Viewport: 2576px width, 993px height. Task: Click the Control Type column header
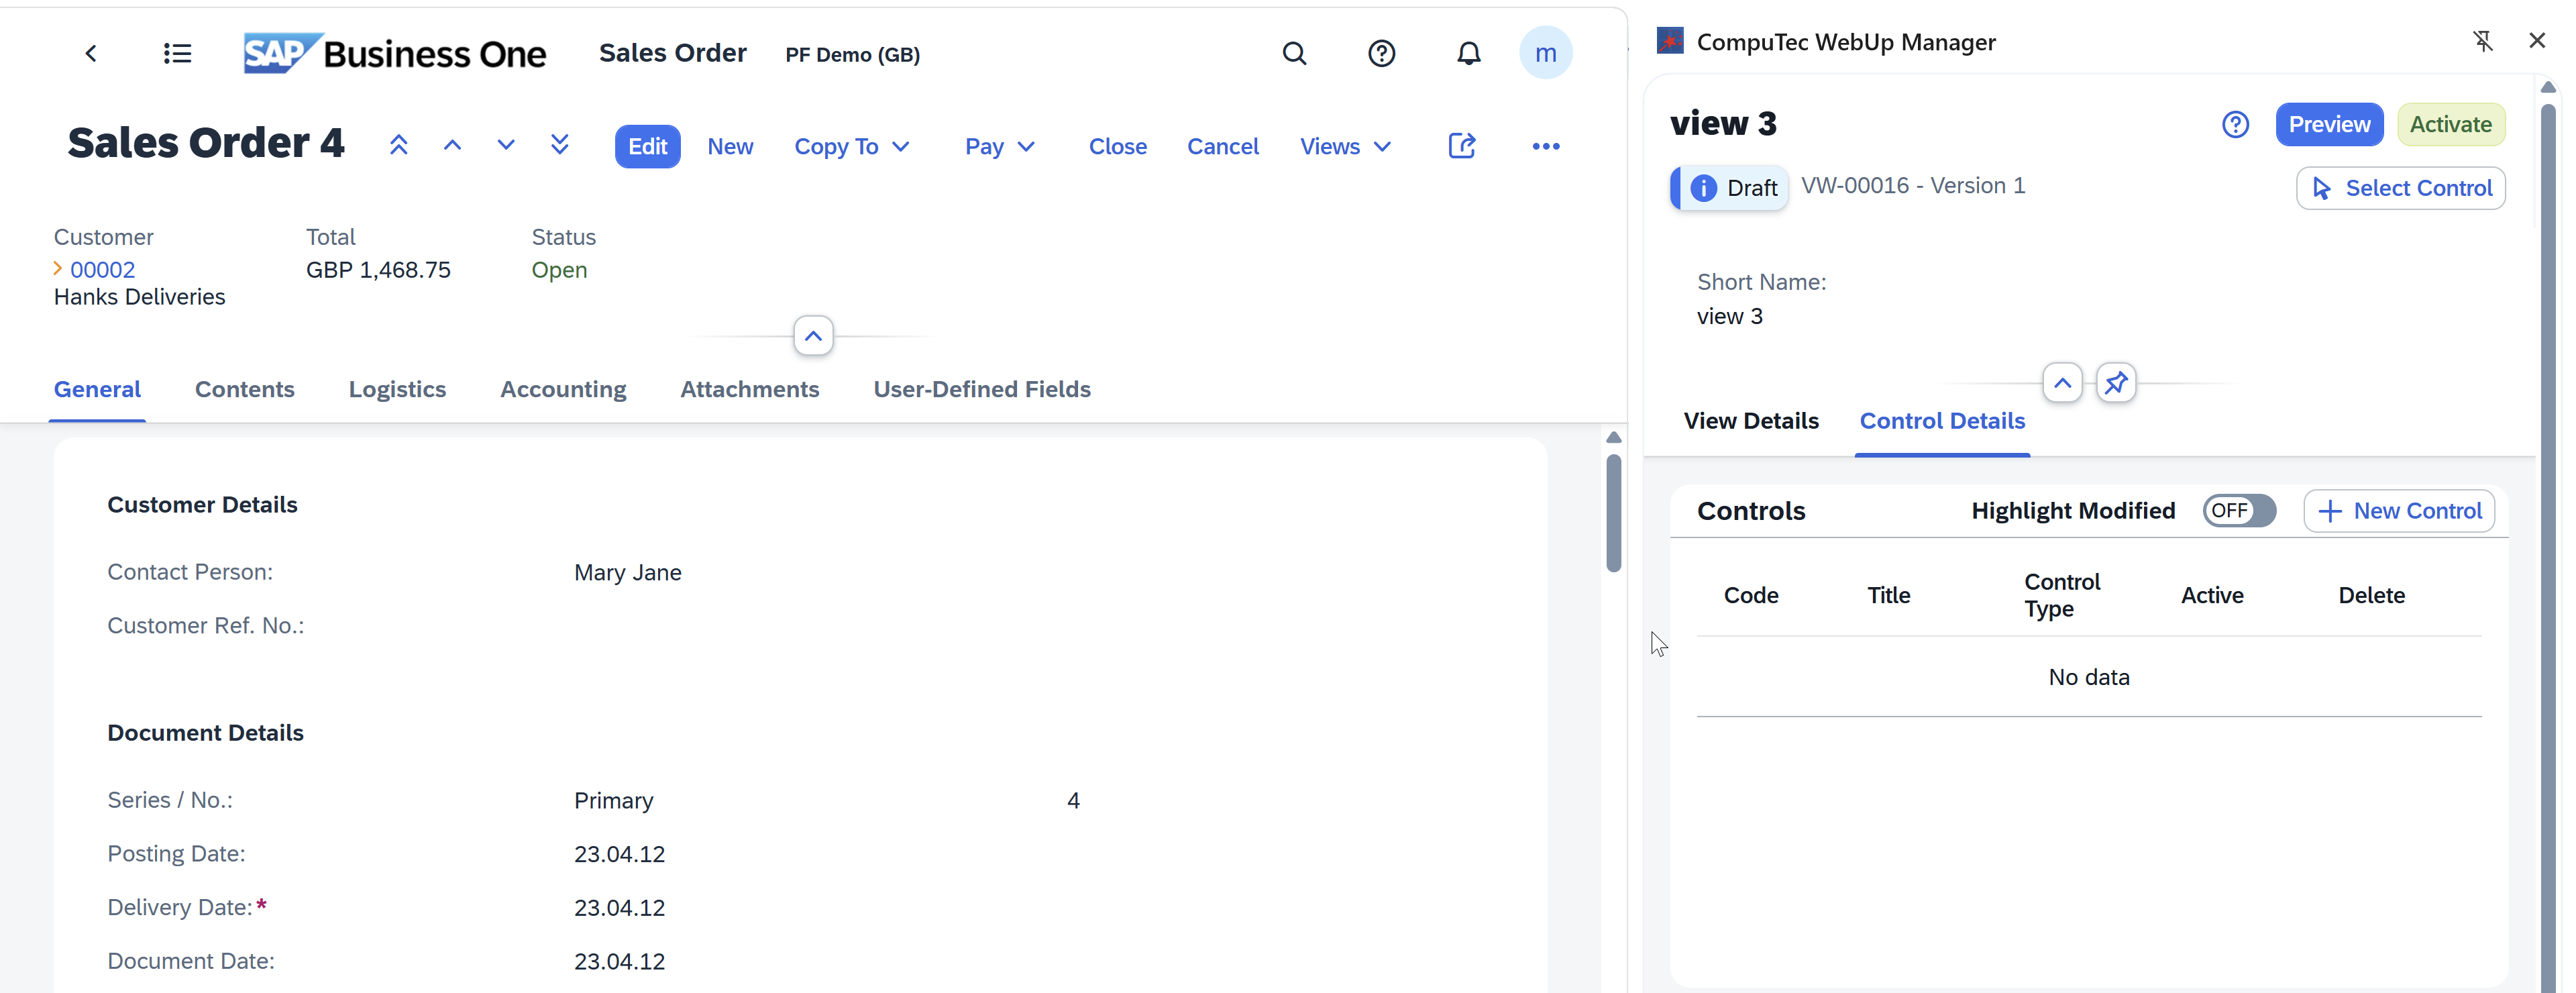click(2062, 596)
